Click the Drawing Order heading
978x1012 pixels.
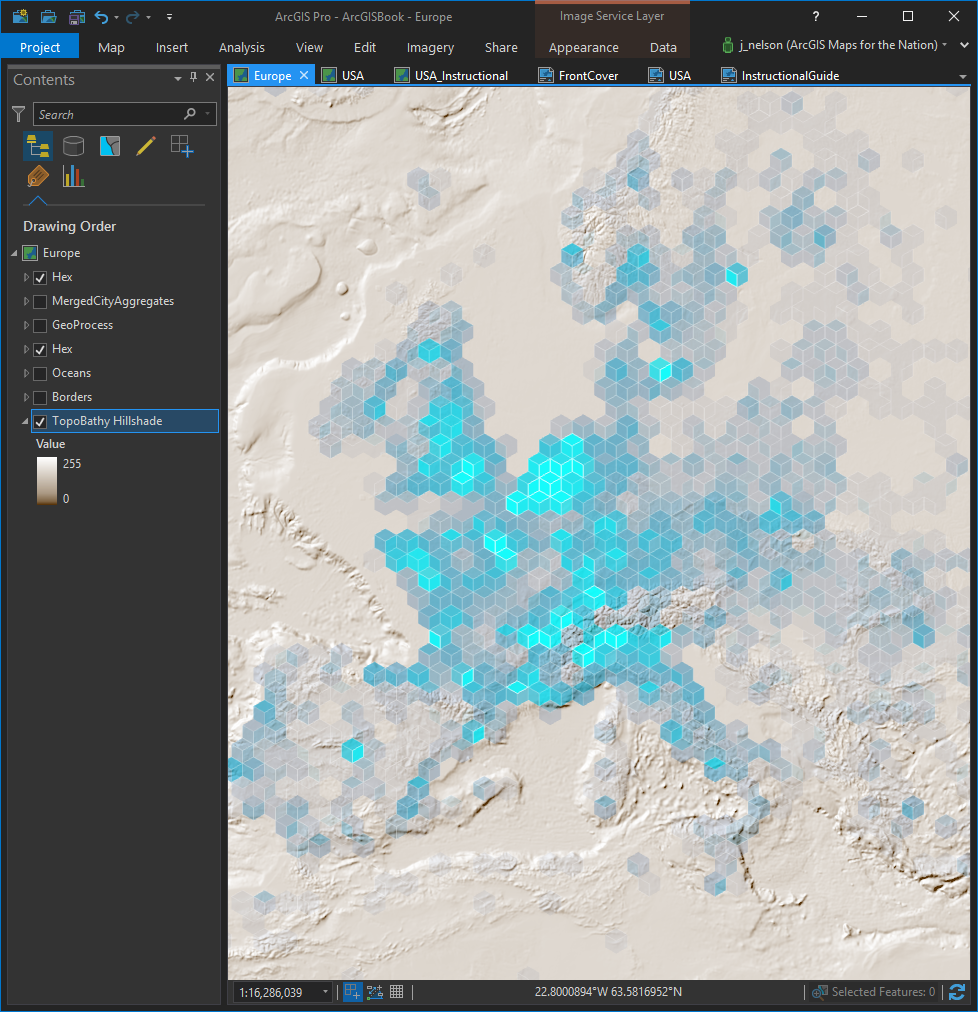pos(70,226)
